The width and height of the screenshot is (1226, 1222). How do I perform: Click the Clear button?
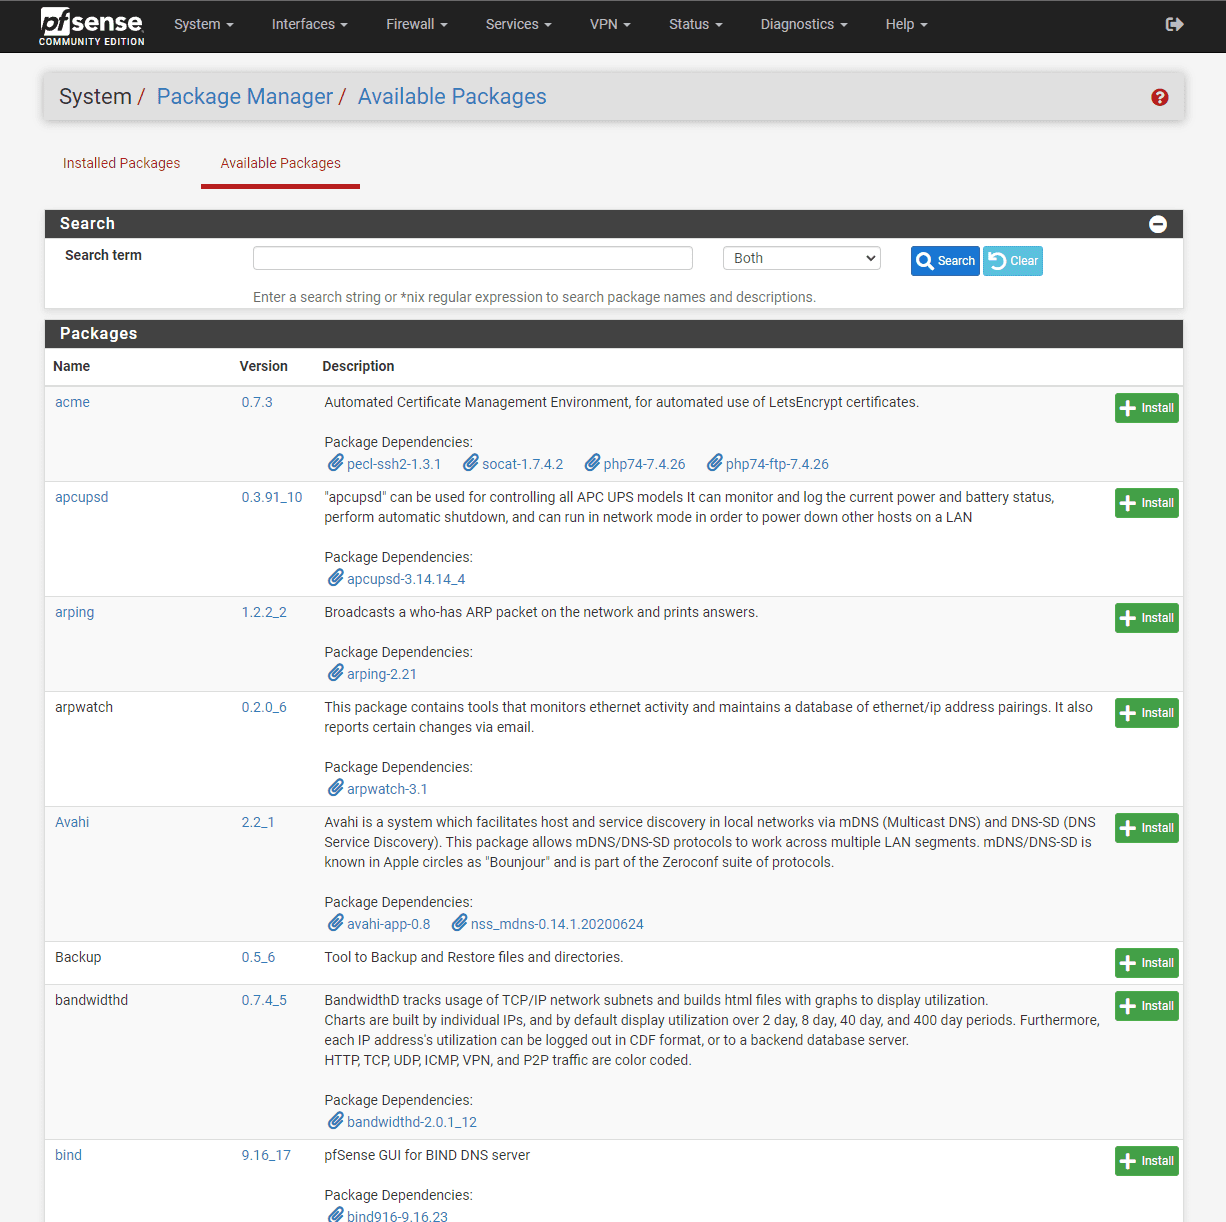click(x=1013, y=261)
